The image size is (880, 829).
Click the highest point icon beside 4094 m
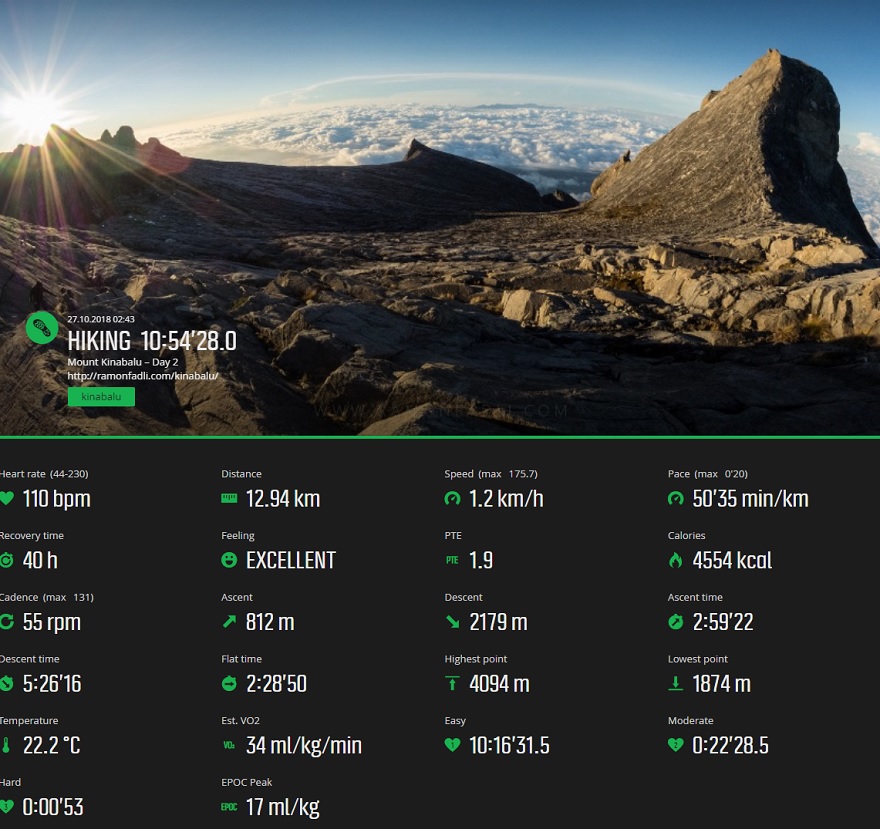(x=452, y=683)
